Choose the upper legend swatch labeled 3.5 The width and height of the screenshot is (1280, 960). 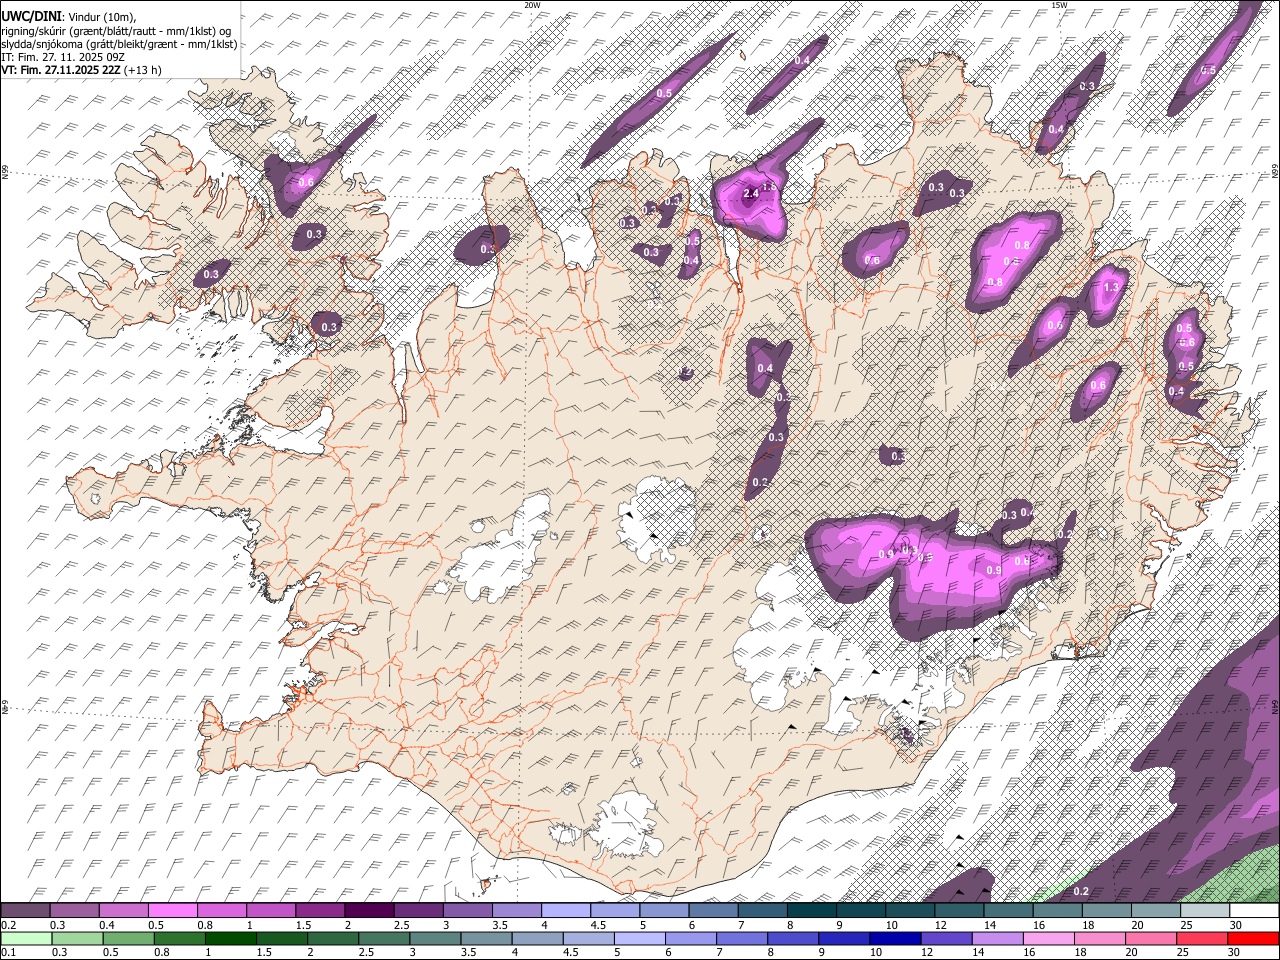pos(516,911)
